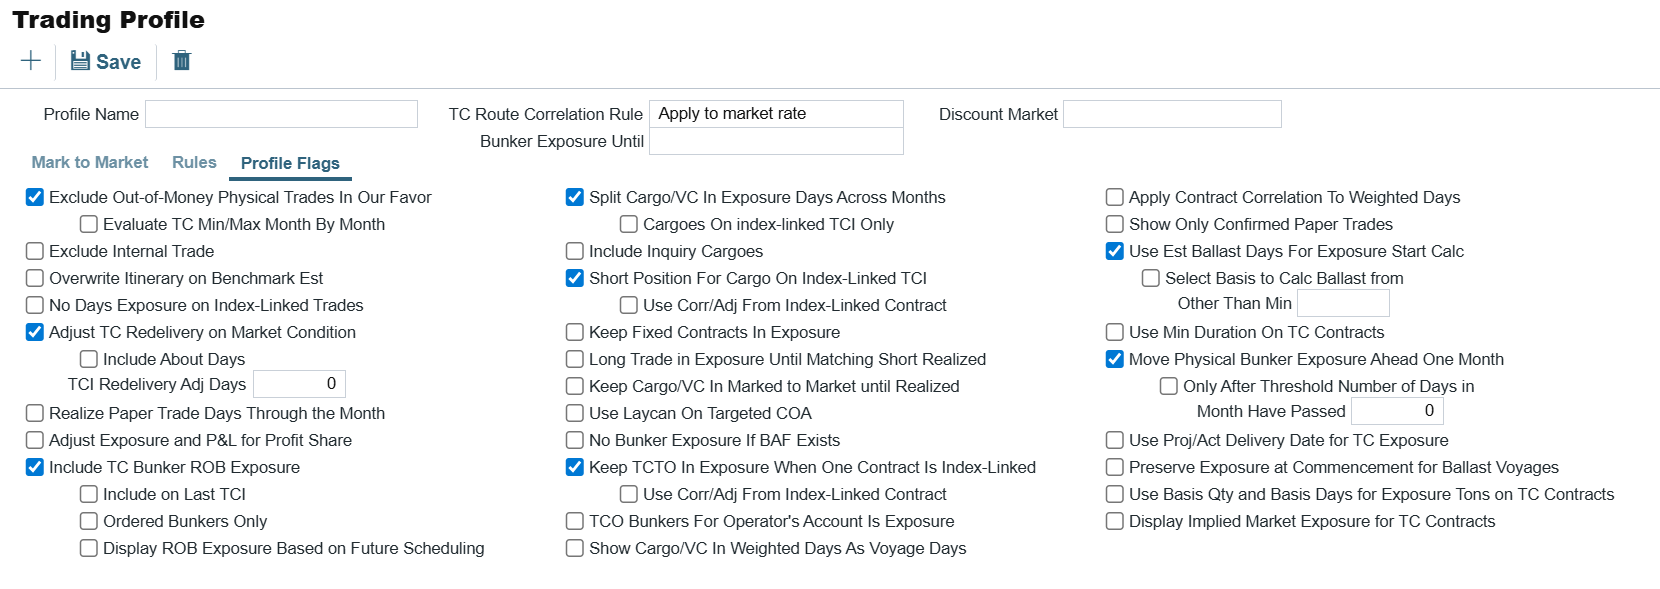Check Use Basis Qty and Basis Days option
Viewport: 1660px width, 589px height.
click(x=1115, y=494)
